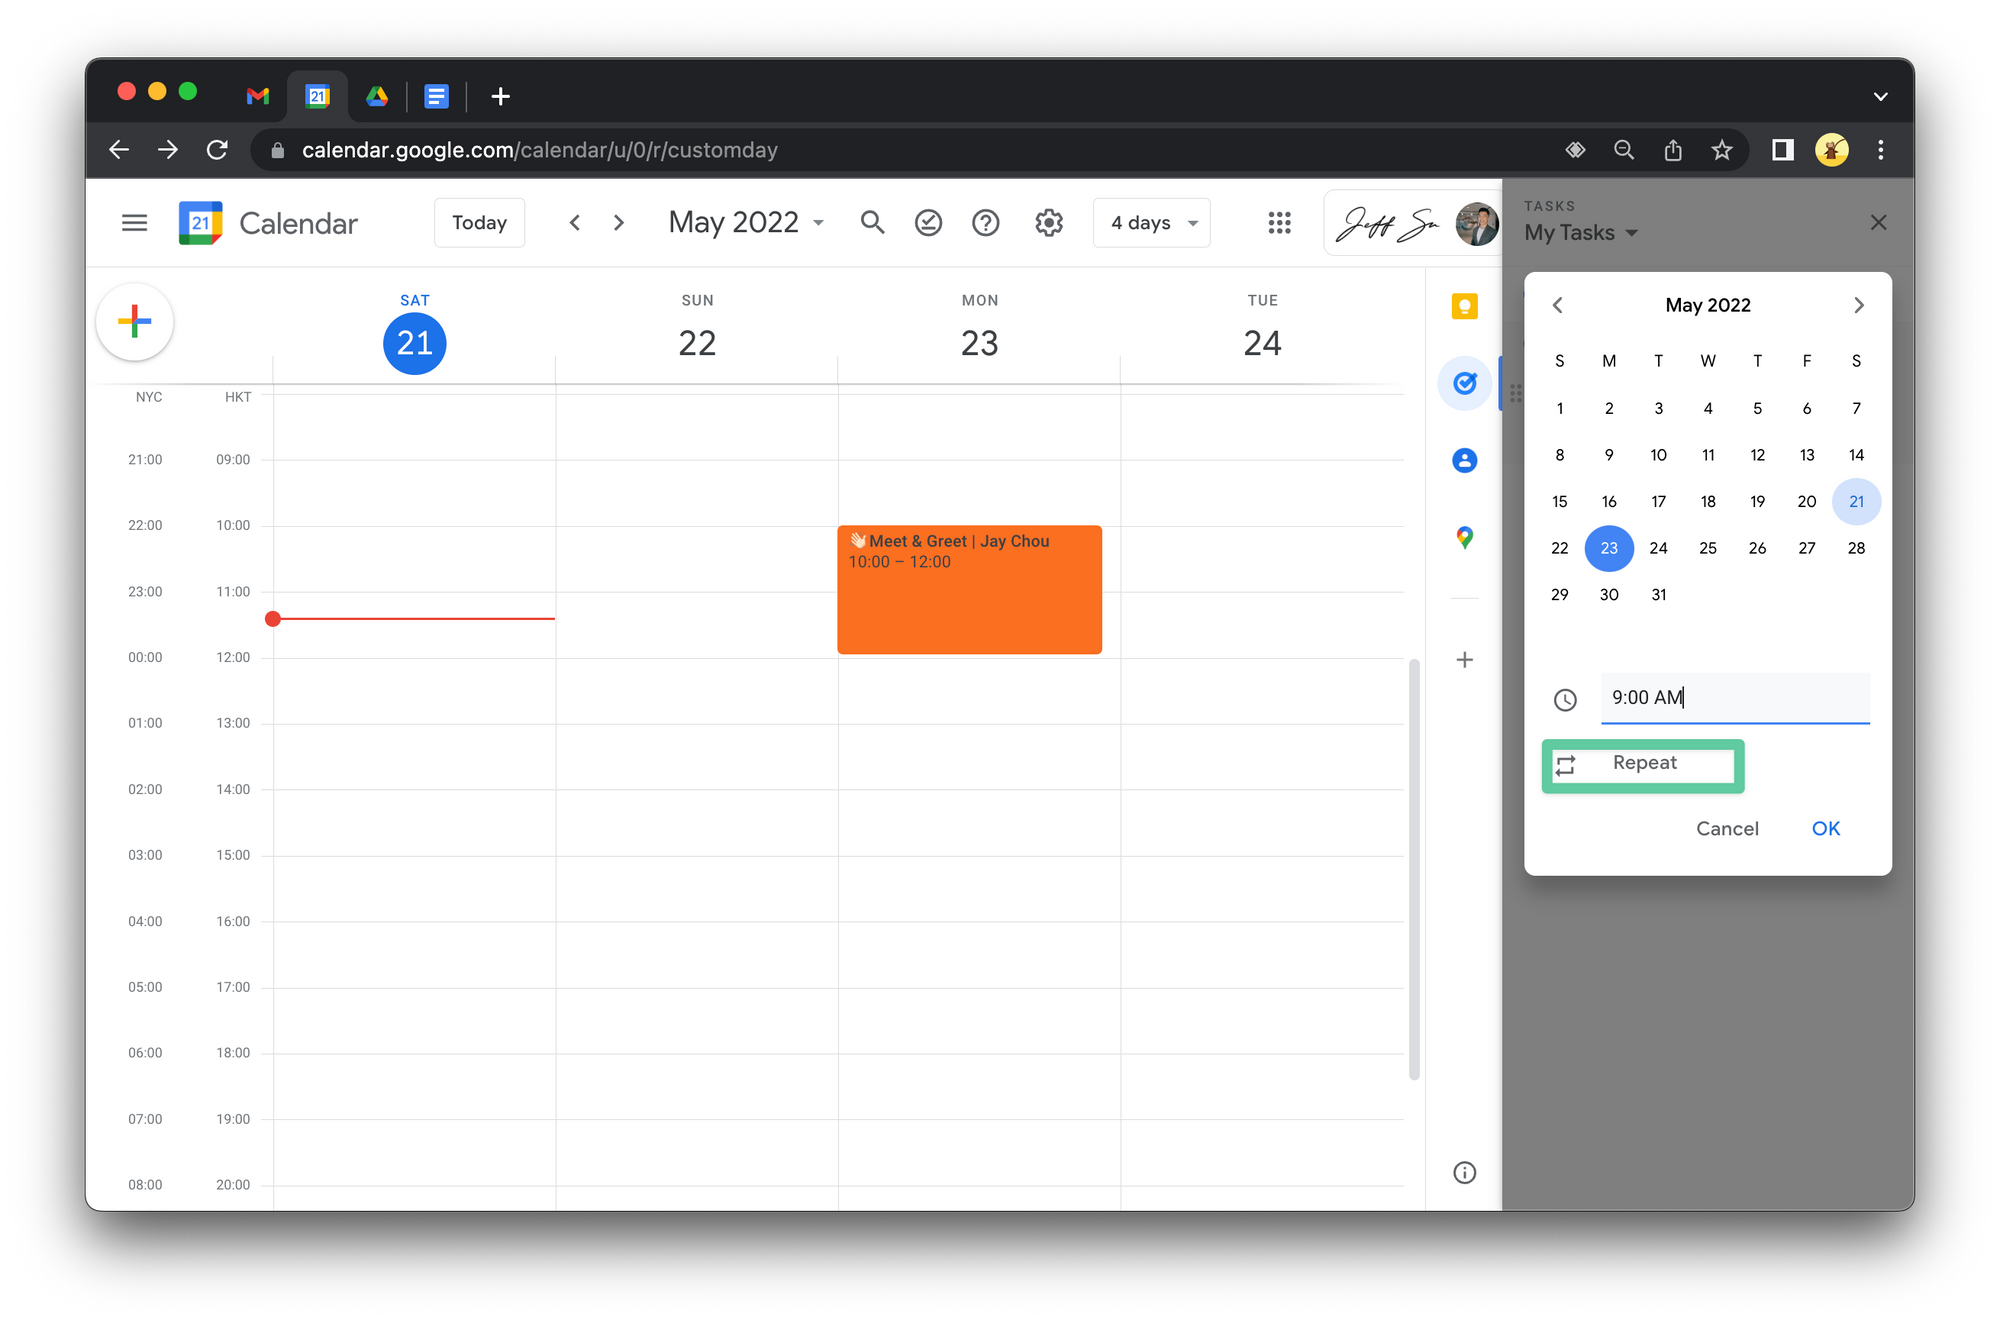This screenshot has width=2000, height=1324.
Task: Pick May 21 in mini calendar
Action: 1856,502
